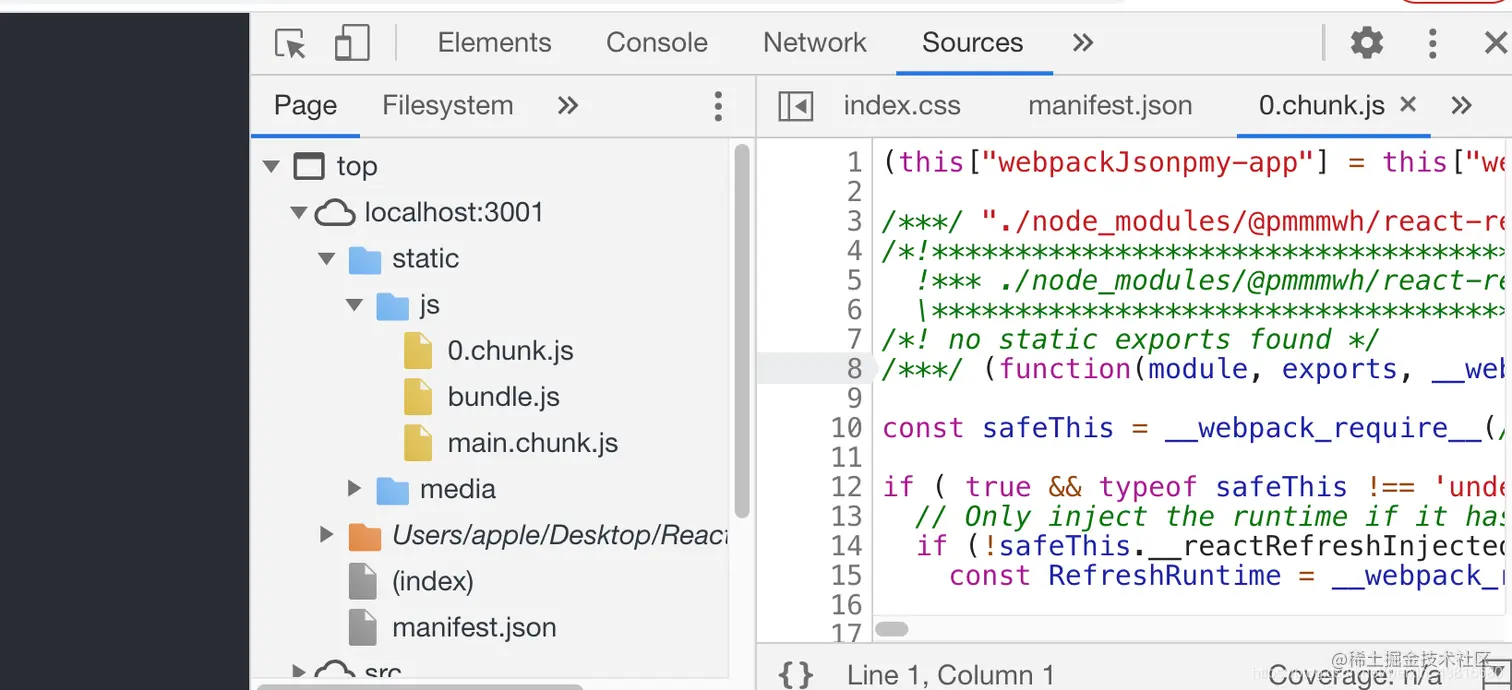Image resolution: width=1512 pixels, height=690 pixels.
Task: Set breakpoint on line number 8
Action: click(x=855, y=369)
